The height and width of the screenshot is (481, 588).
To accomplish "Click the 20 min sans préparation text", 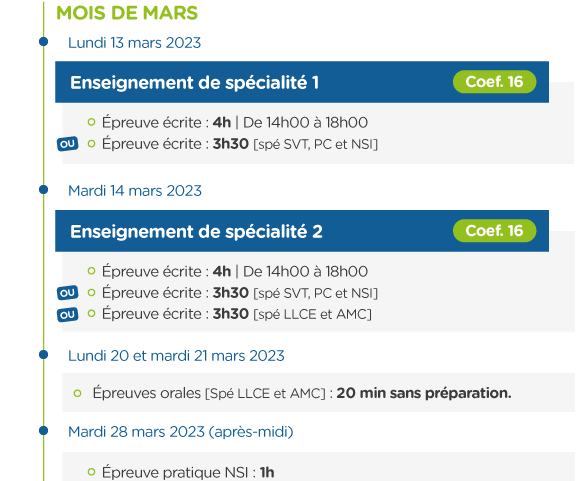I will pos(424,393).
